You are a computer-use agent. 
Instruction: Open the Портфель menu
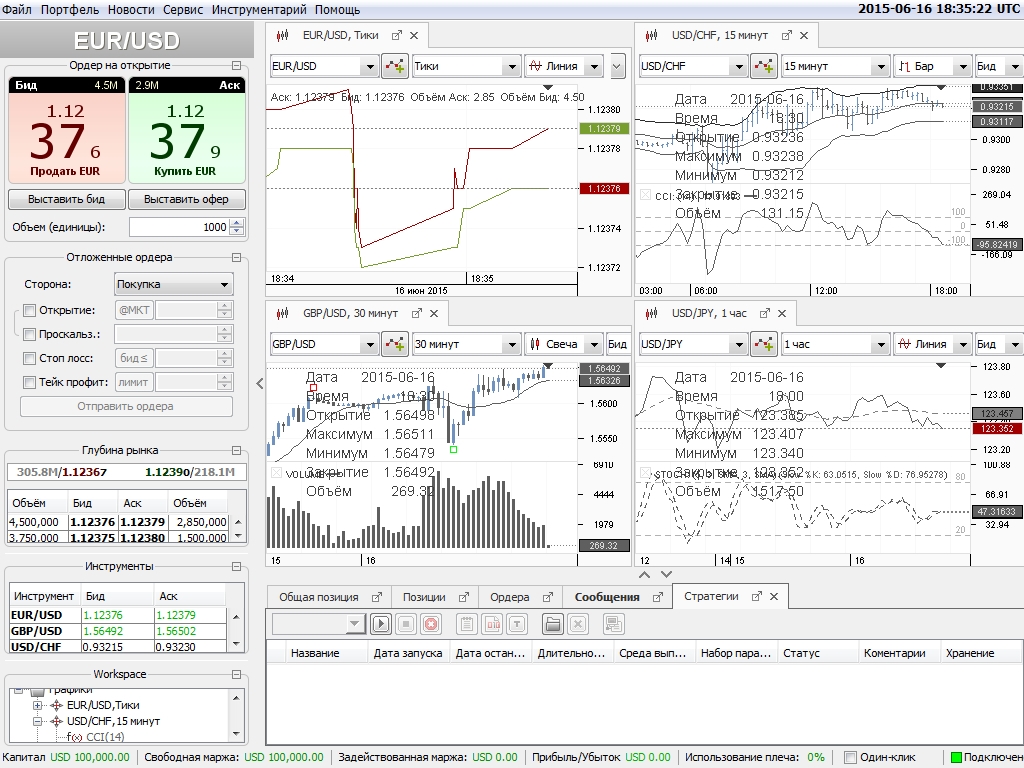point(70,9)
